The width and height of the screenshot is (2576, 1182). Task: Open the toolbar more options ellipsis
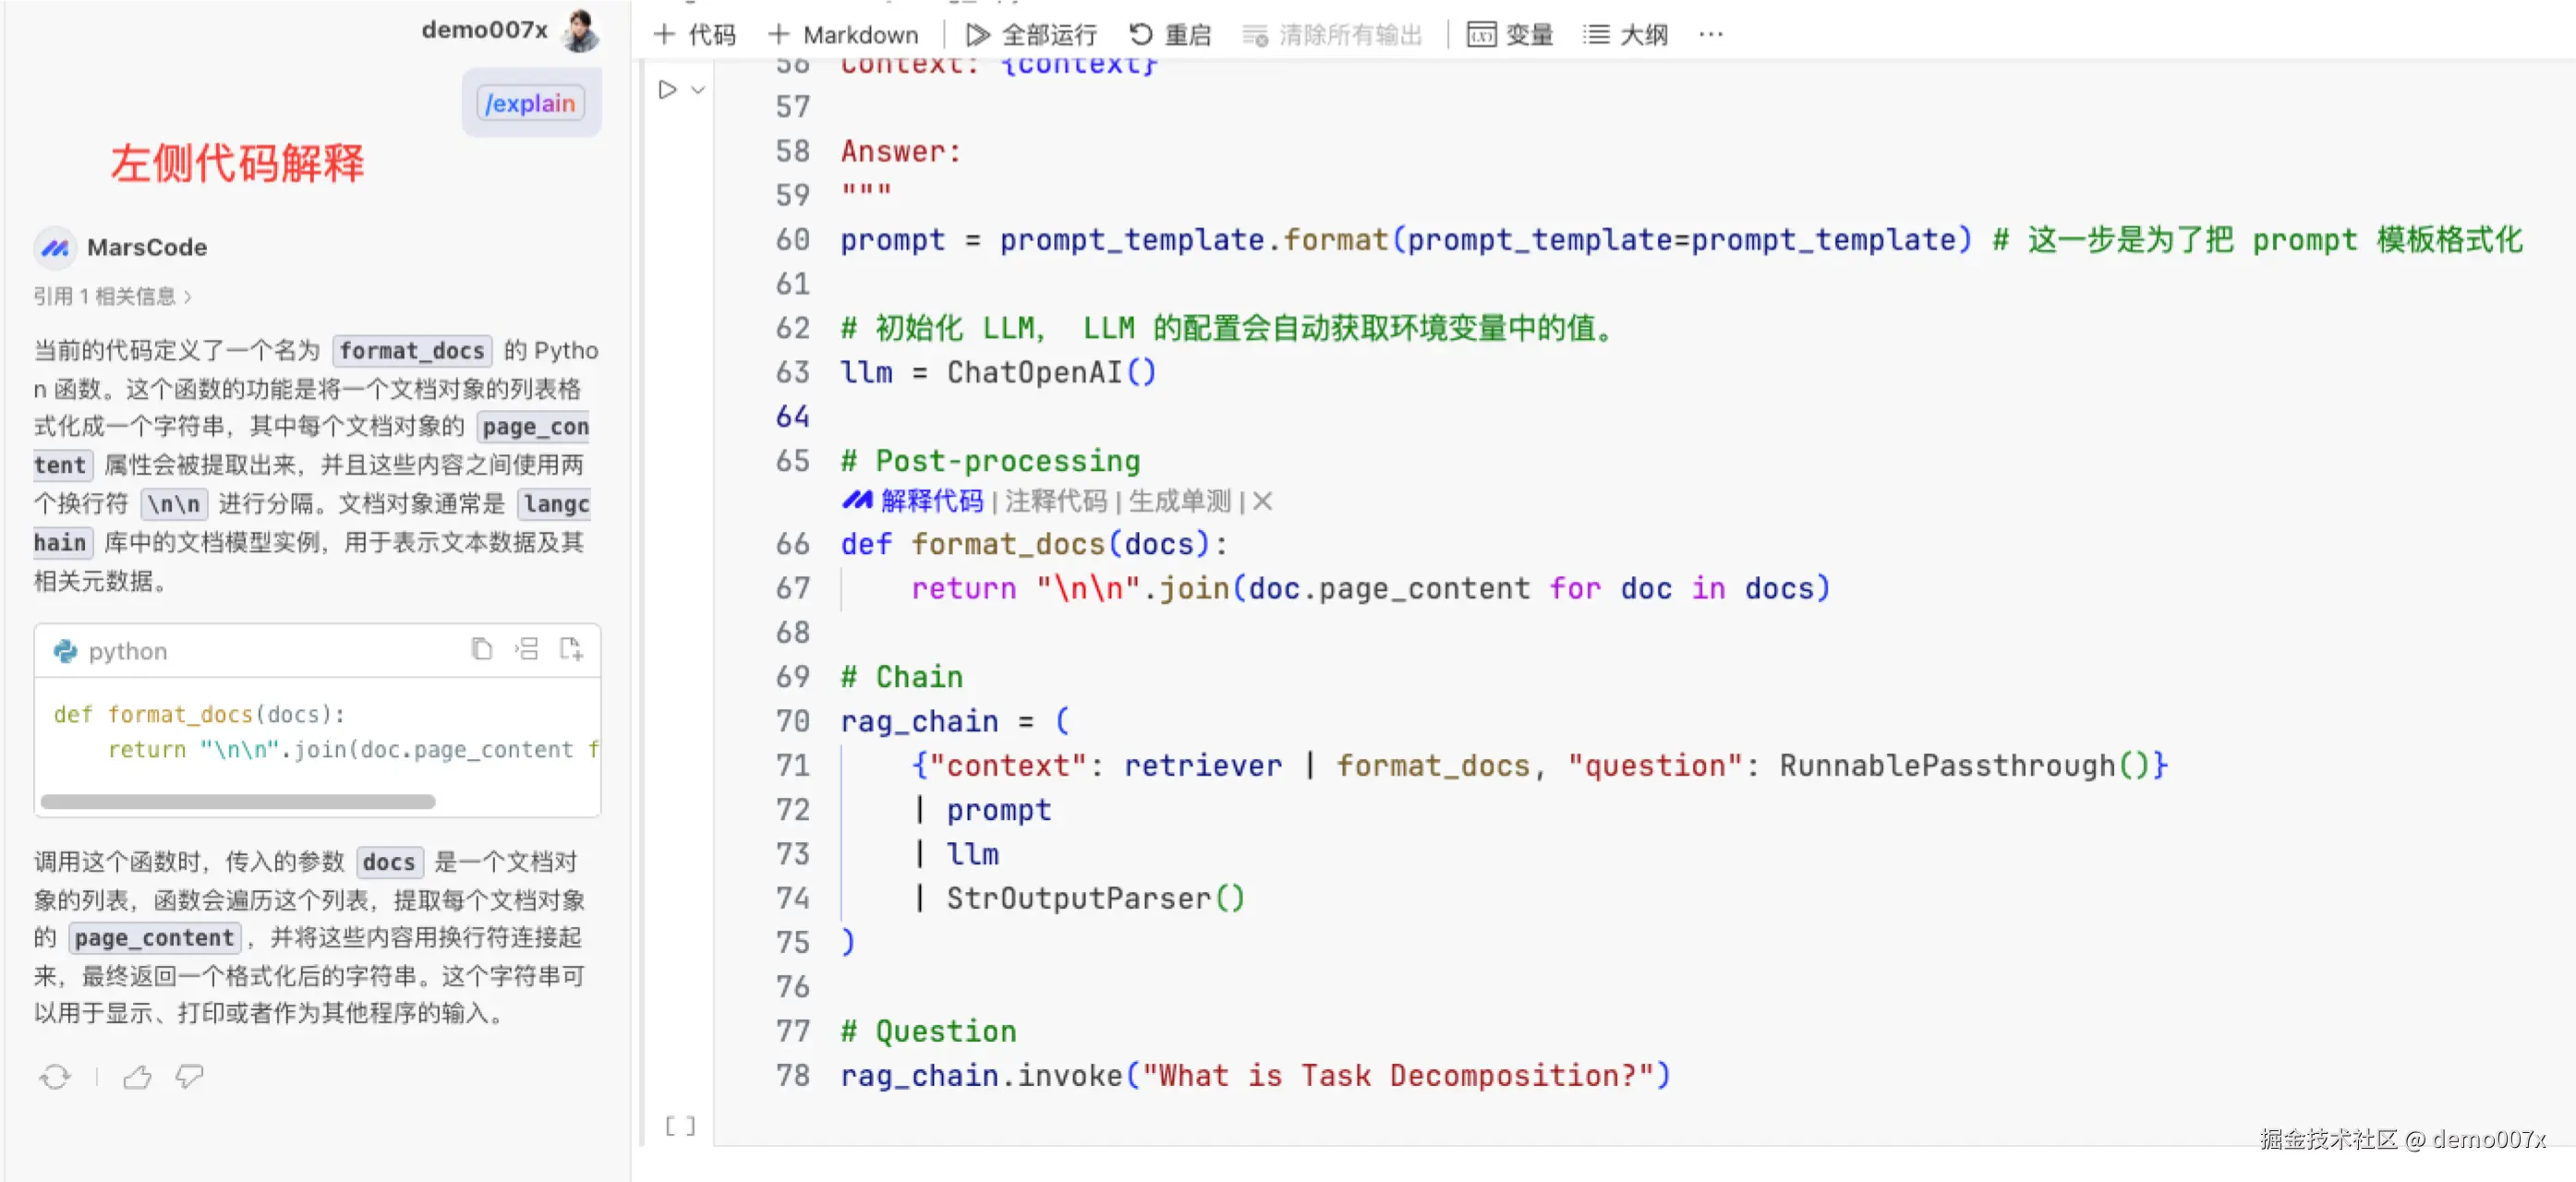(x=1710, y=35)
